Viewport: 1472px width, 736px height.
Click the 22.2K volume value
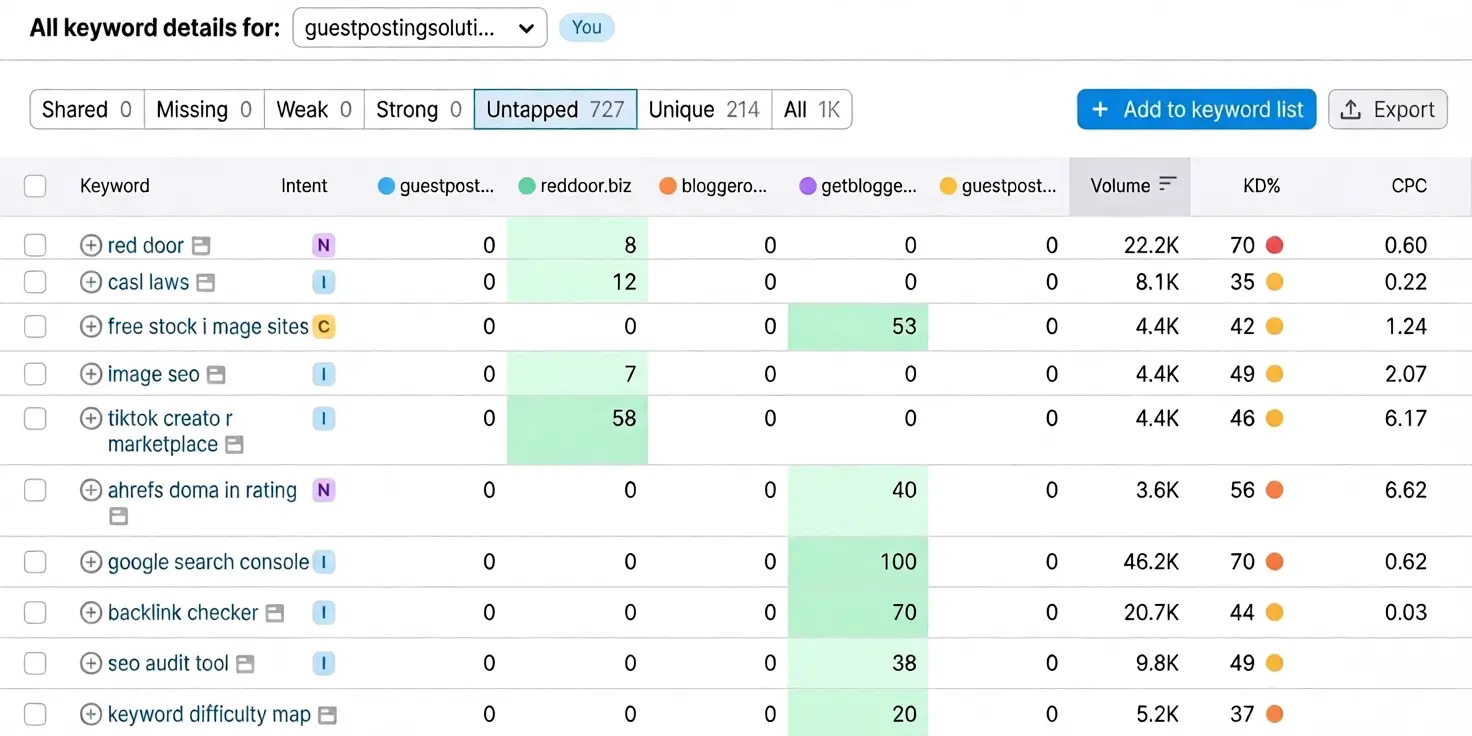pyautogui.click(x=1151, y=245)
